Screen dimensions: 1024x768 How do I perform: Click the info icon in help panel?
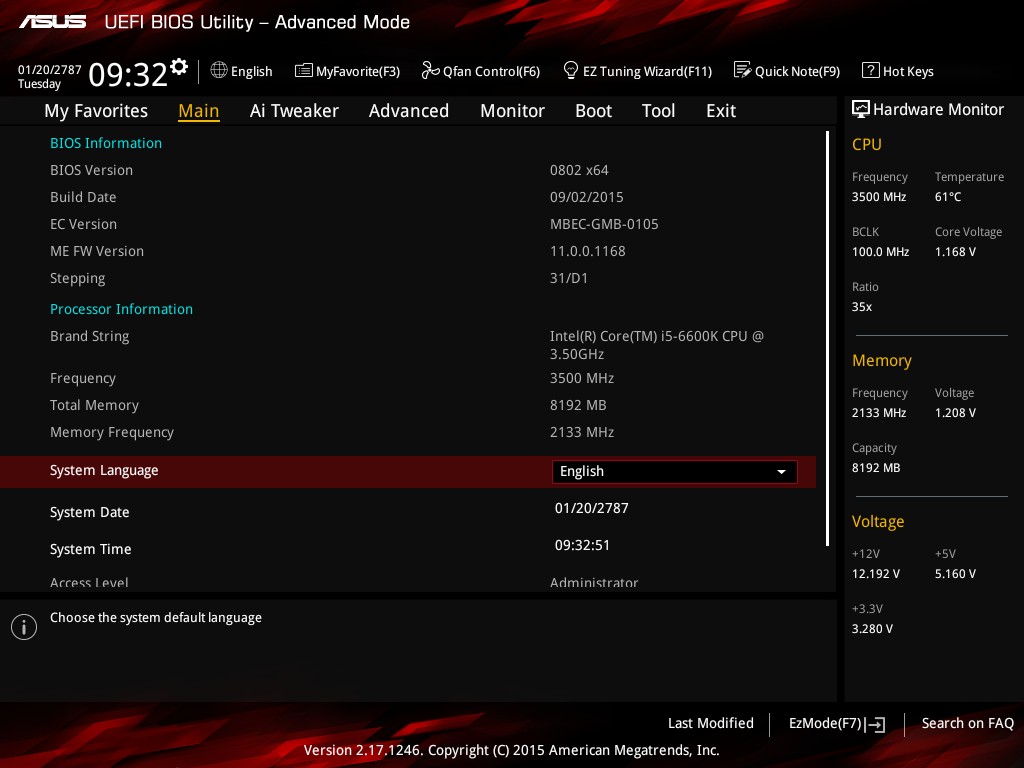(x=24, y=627)
